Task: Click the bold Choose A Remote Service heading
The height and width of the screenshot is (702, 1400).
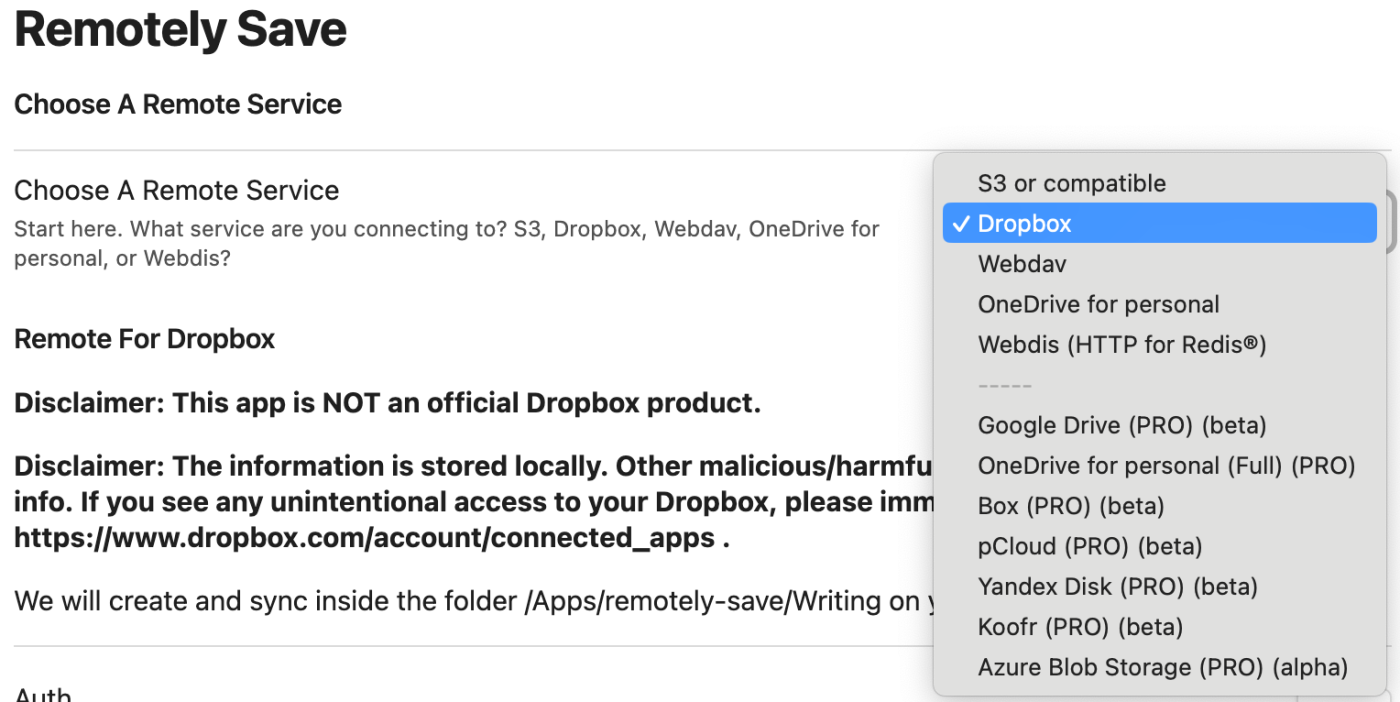Action: [x=178, y=104]
